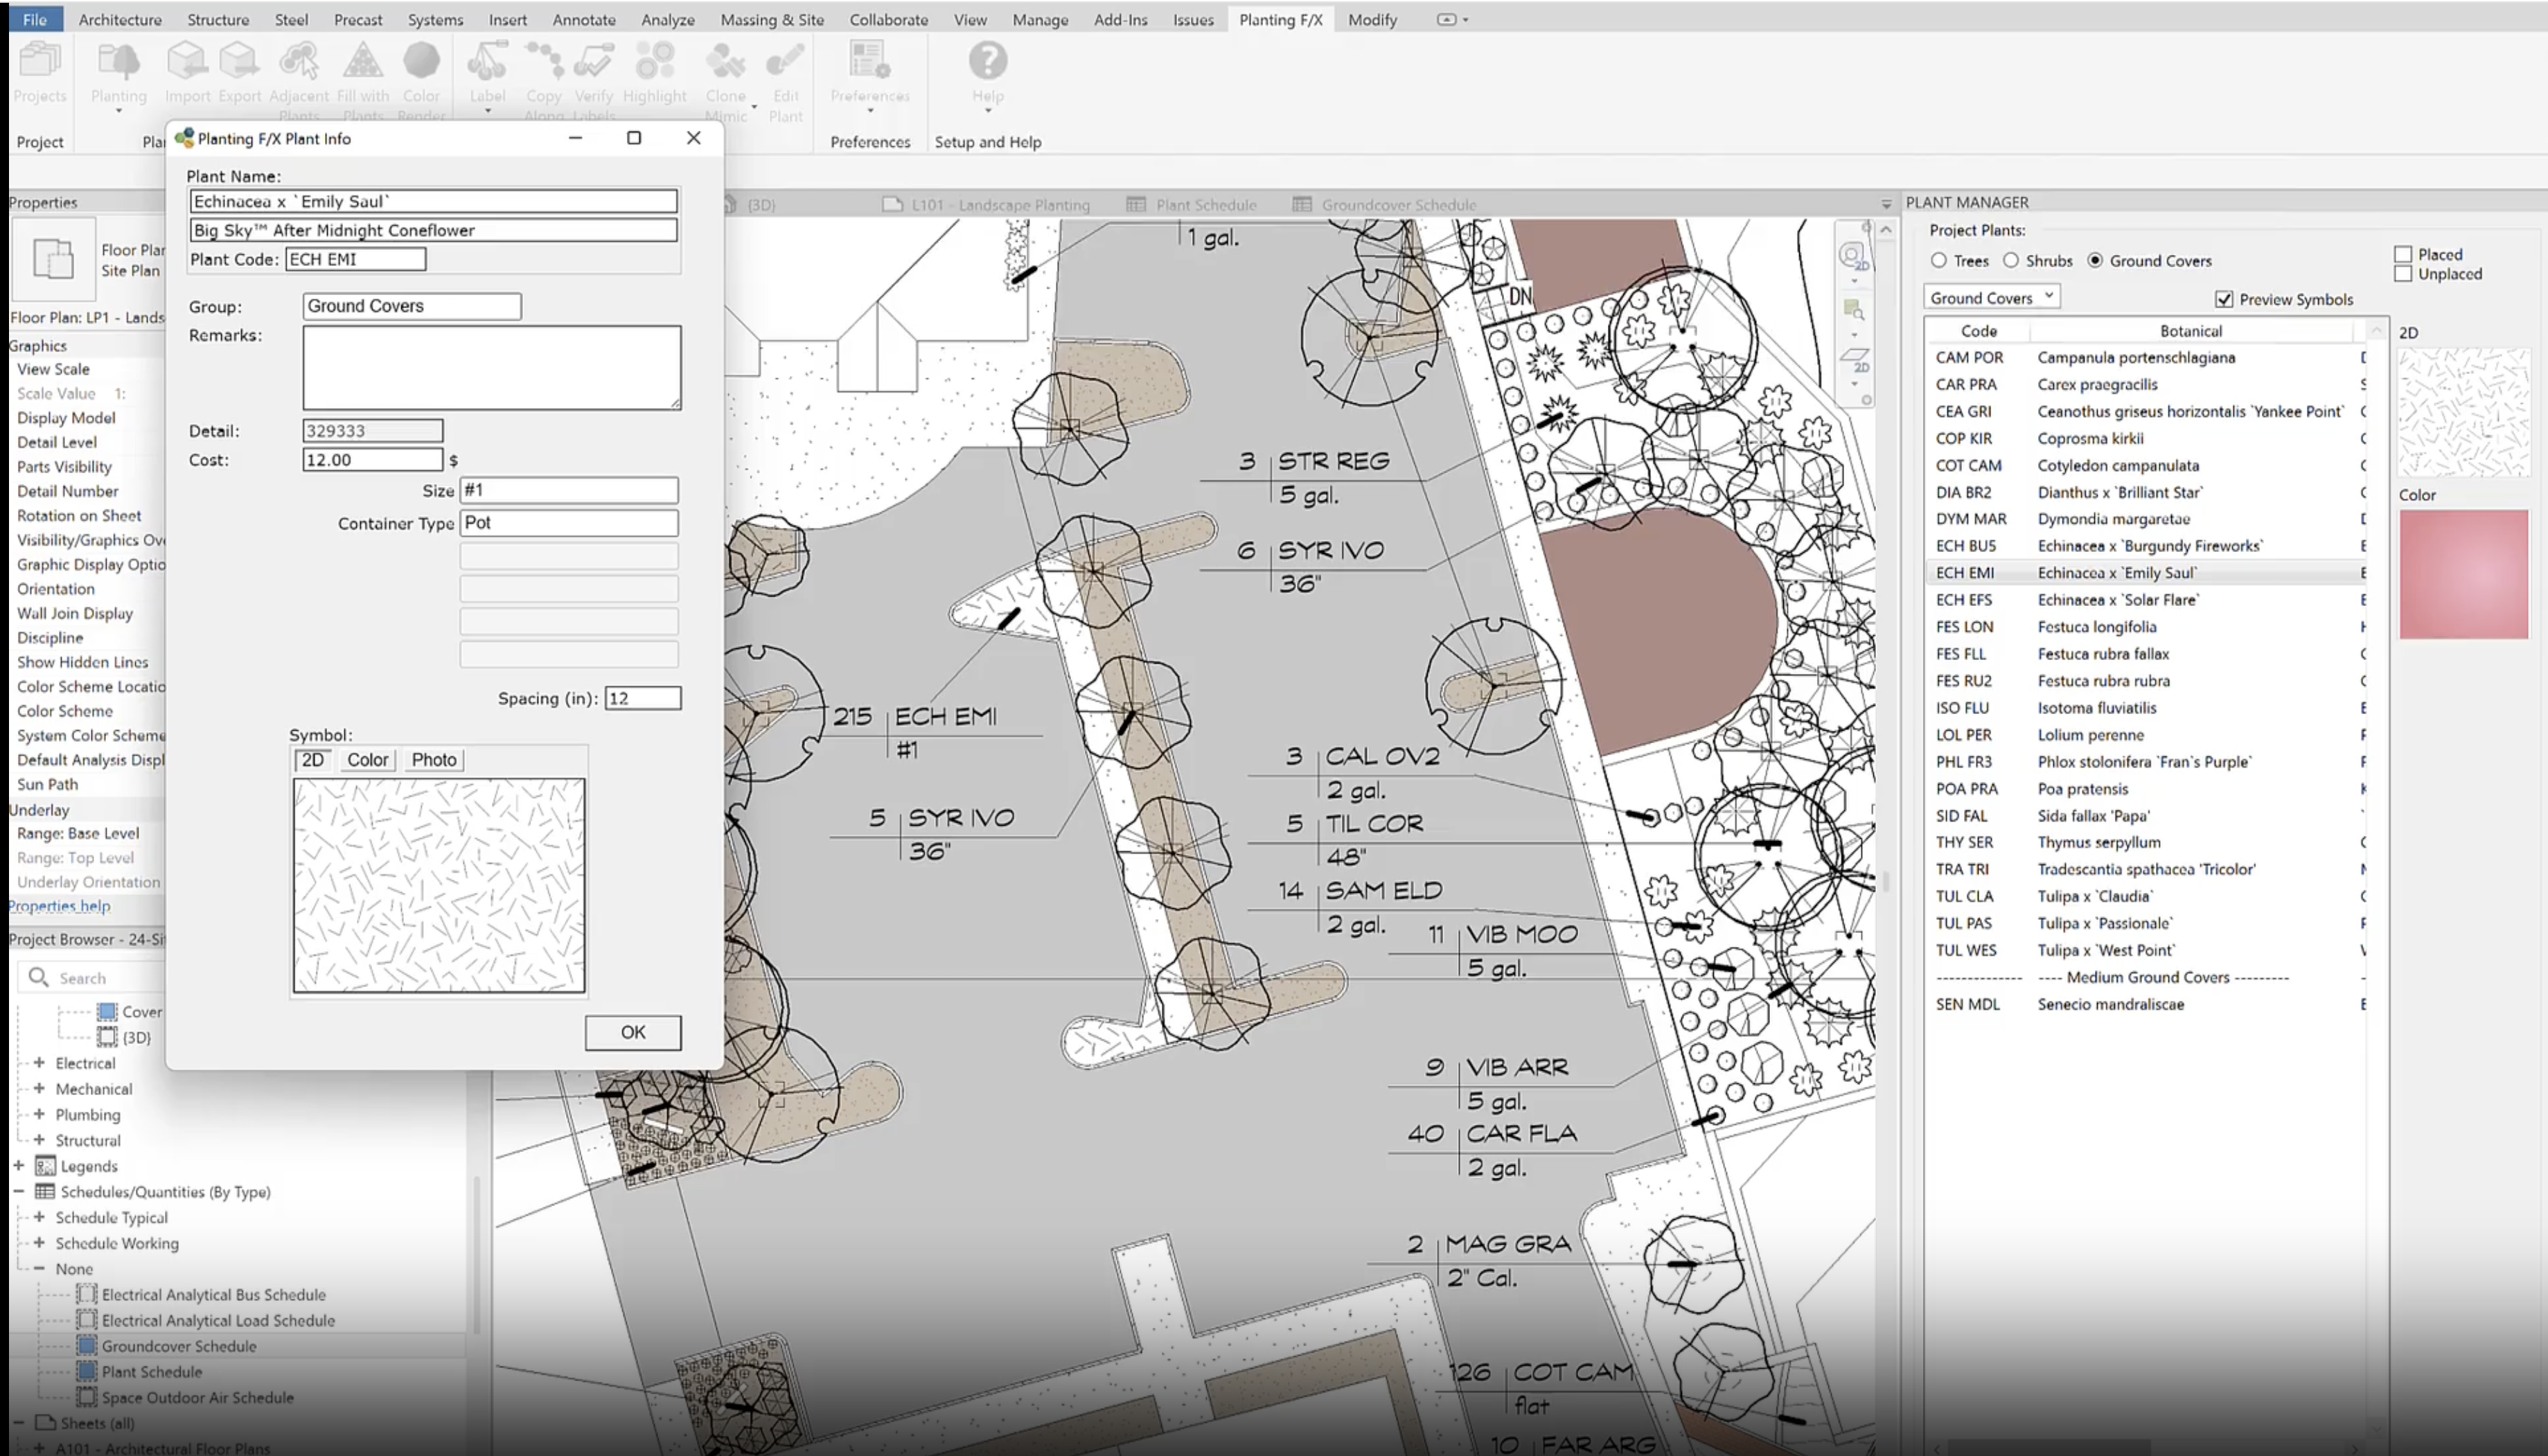Screen dimensions: 2548x1456
Task: Click the Photo symbol button
Action: 434,760
